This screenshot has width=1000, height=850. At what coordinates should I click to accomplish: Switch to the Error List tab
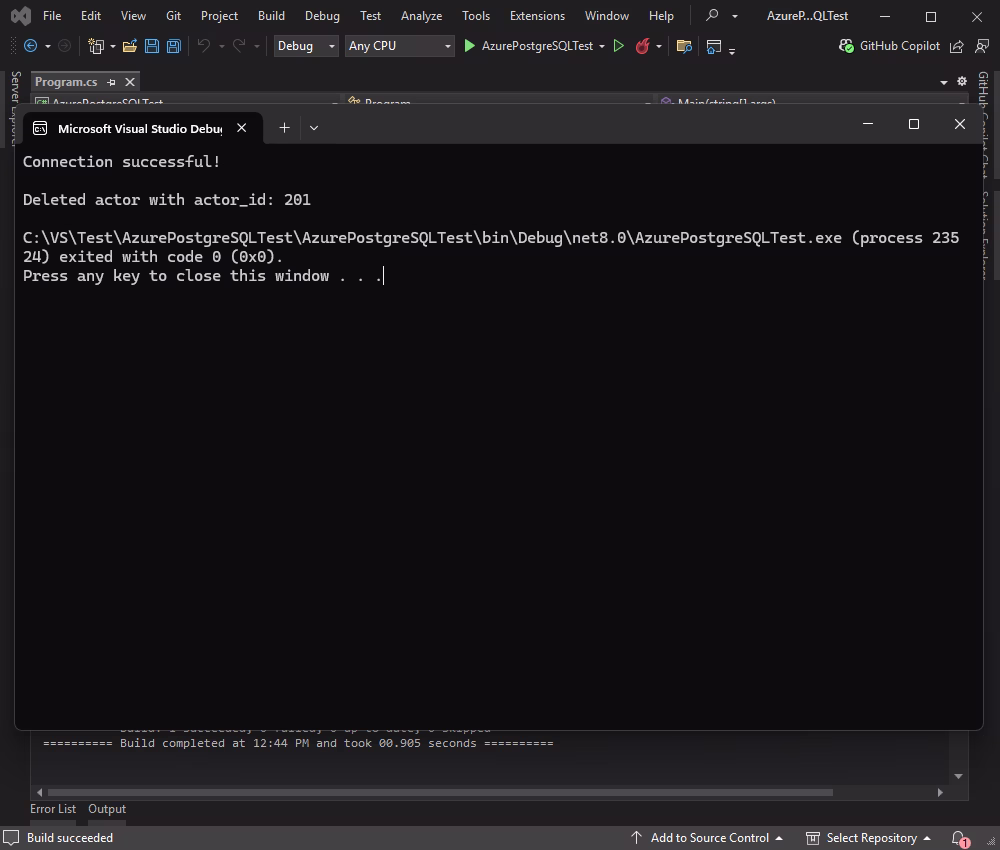(53, 808)
